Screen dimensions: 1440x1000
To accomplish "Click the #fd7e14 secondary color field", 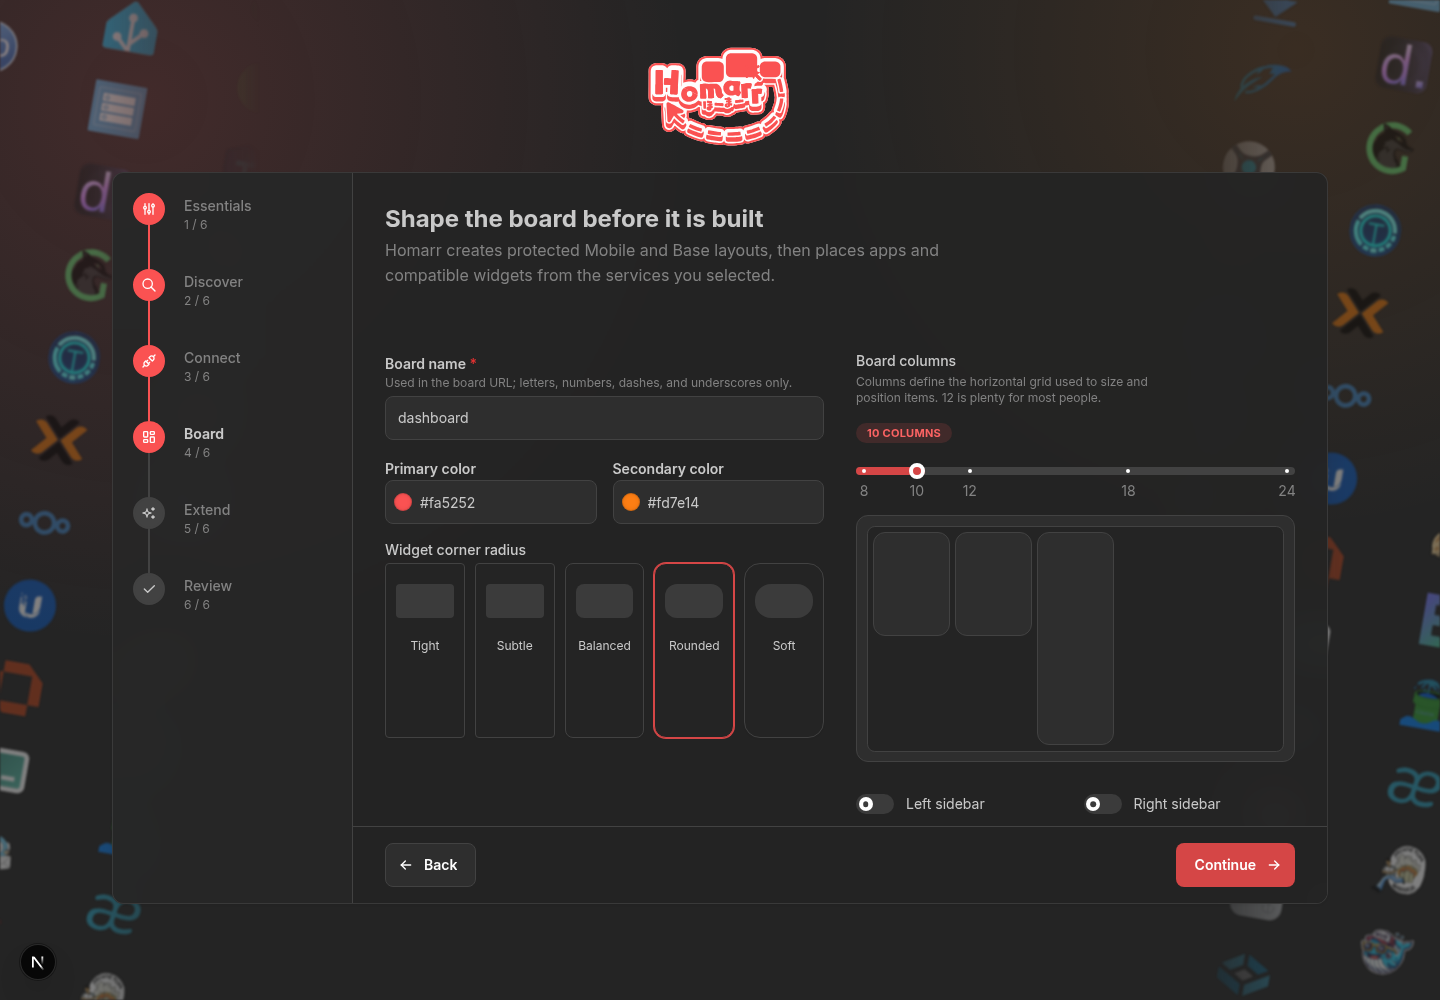I will (x=718, y=502).
